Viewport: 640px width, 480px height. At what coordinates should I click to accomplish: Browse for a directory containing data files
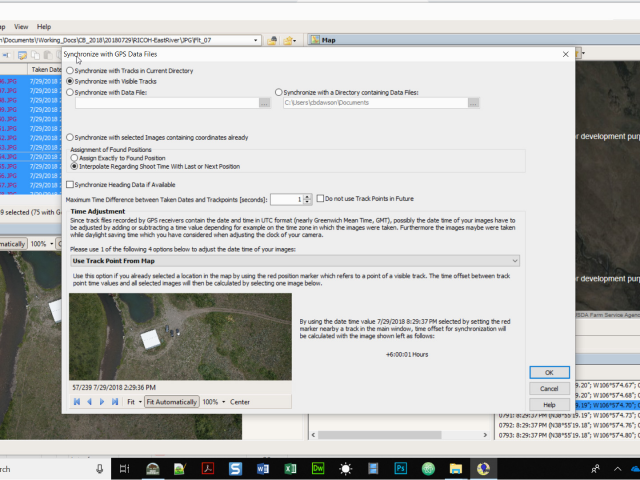pyautogui.click(x=473, y=103)
